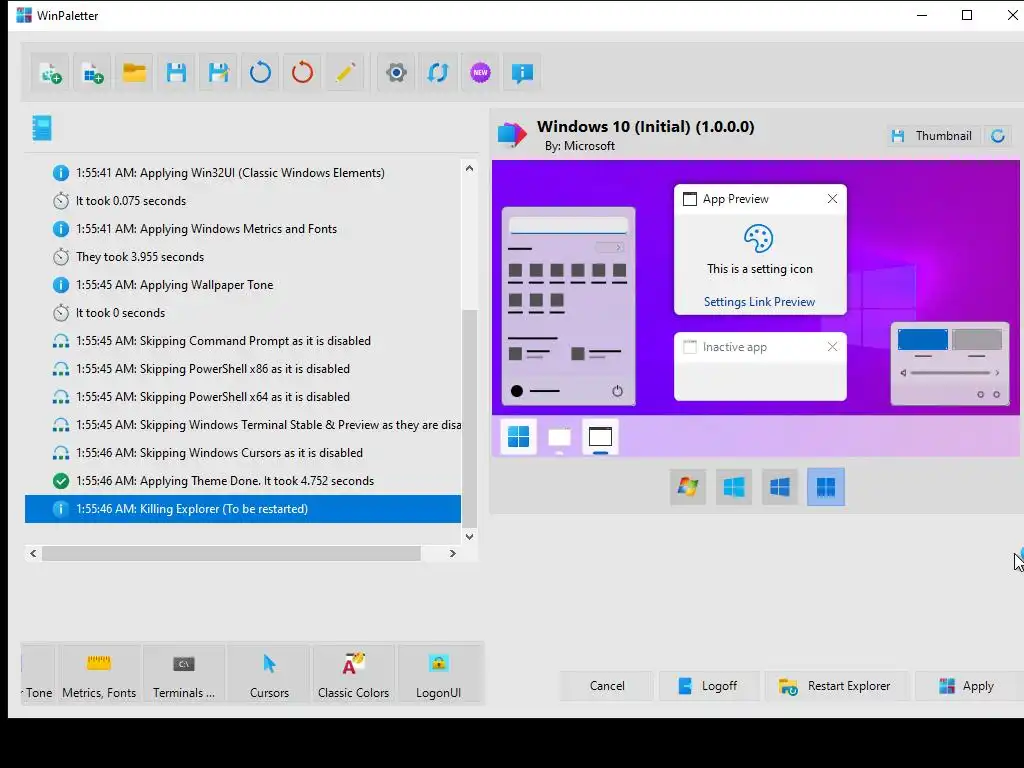
Task: Open the LogonUI tab
Action: pyautogui.click(x=438, y=675)
